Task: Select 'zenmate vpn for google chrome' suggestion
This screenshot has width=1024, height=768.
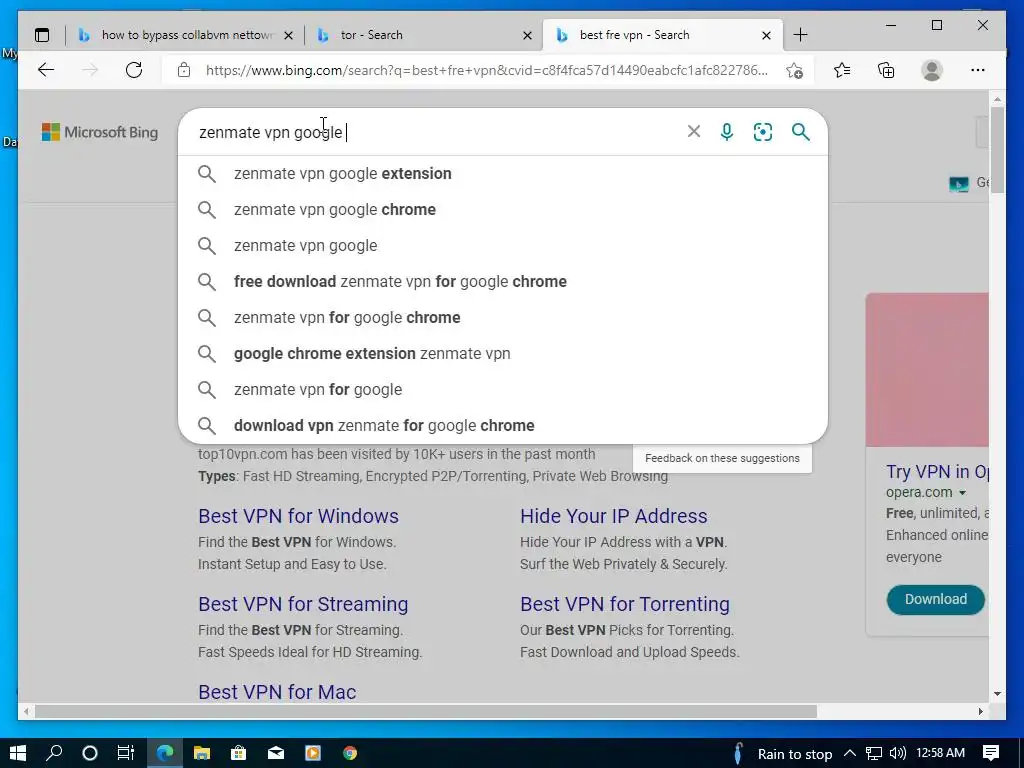Action: (503, 317)
